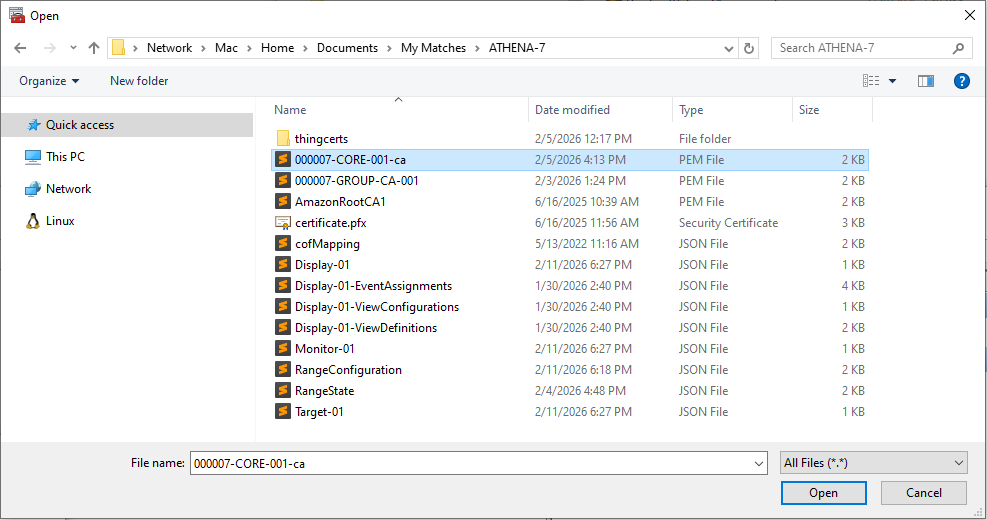This screenshot has height=520, width=987.
Task: Click Network in the address breadcrumb
Action: tap(169, 48)
